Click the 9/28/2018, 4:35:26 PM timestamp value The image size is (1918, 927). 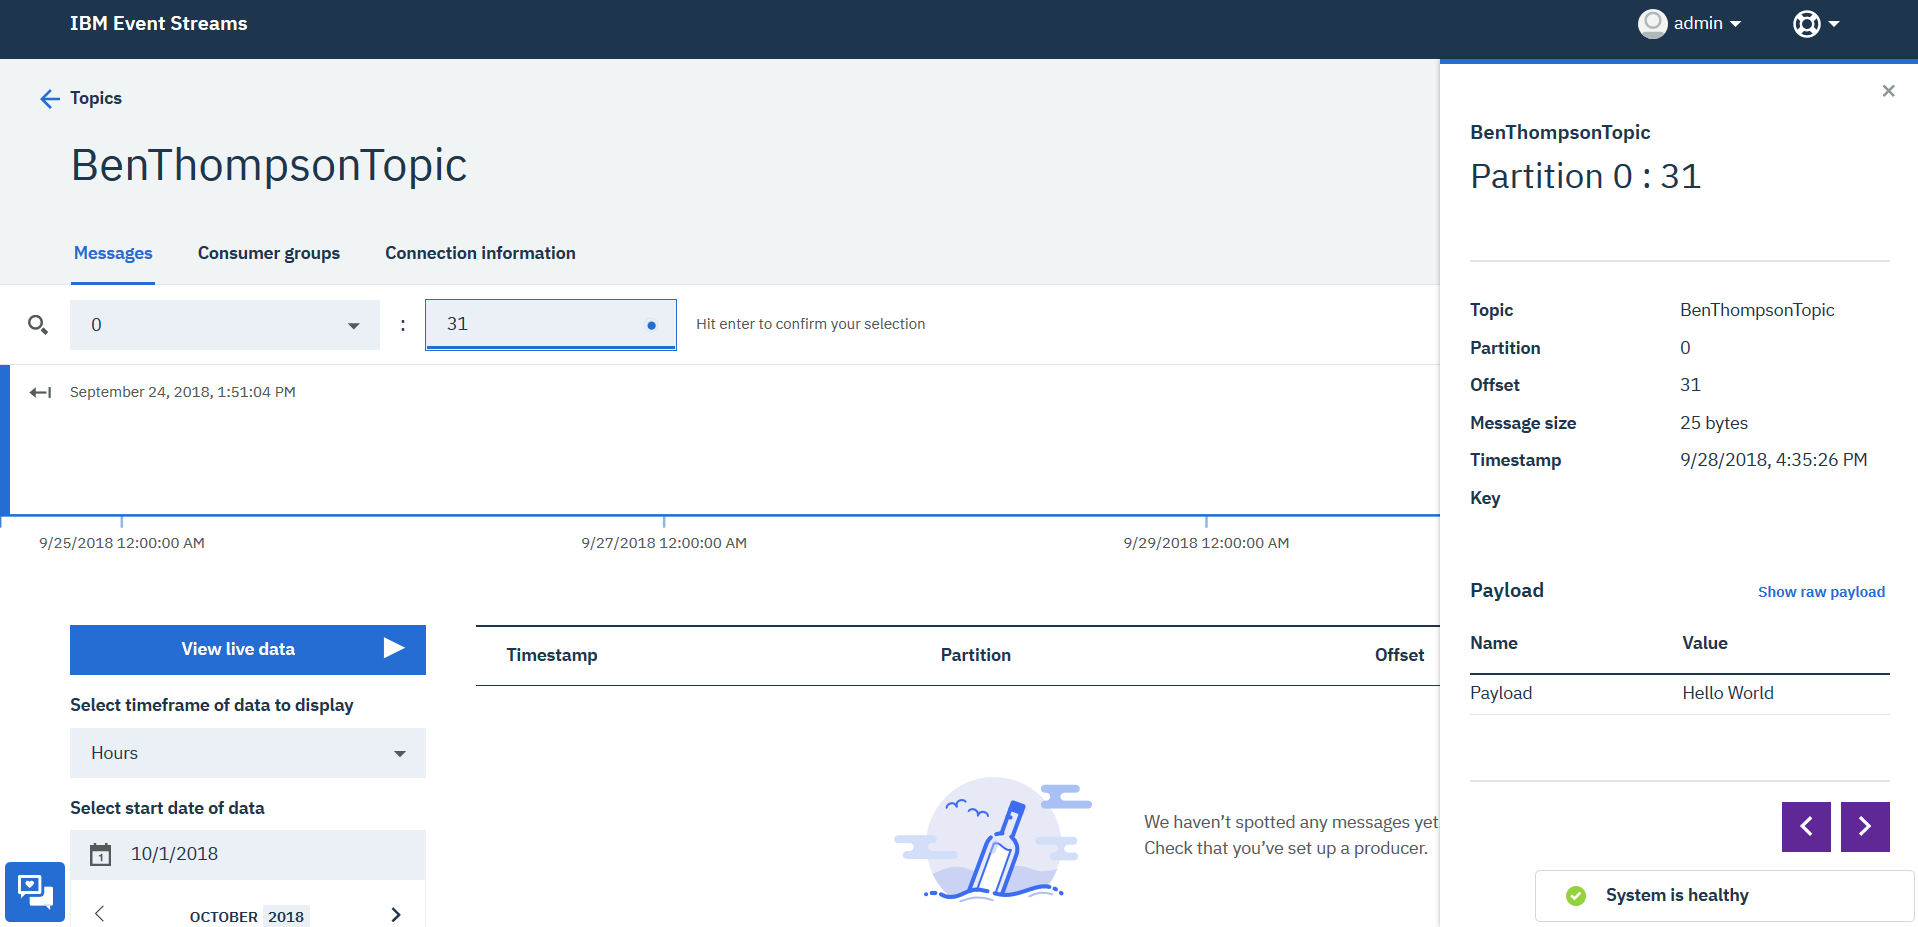(x=1774, y=460)
